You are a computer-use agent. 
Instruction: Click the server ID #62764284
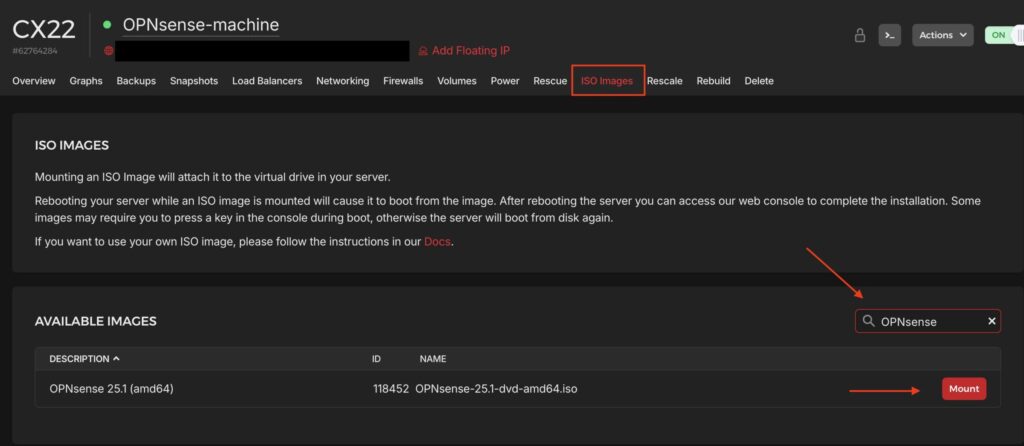(35, 50)
